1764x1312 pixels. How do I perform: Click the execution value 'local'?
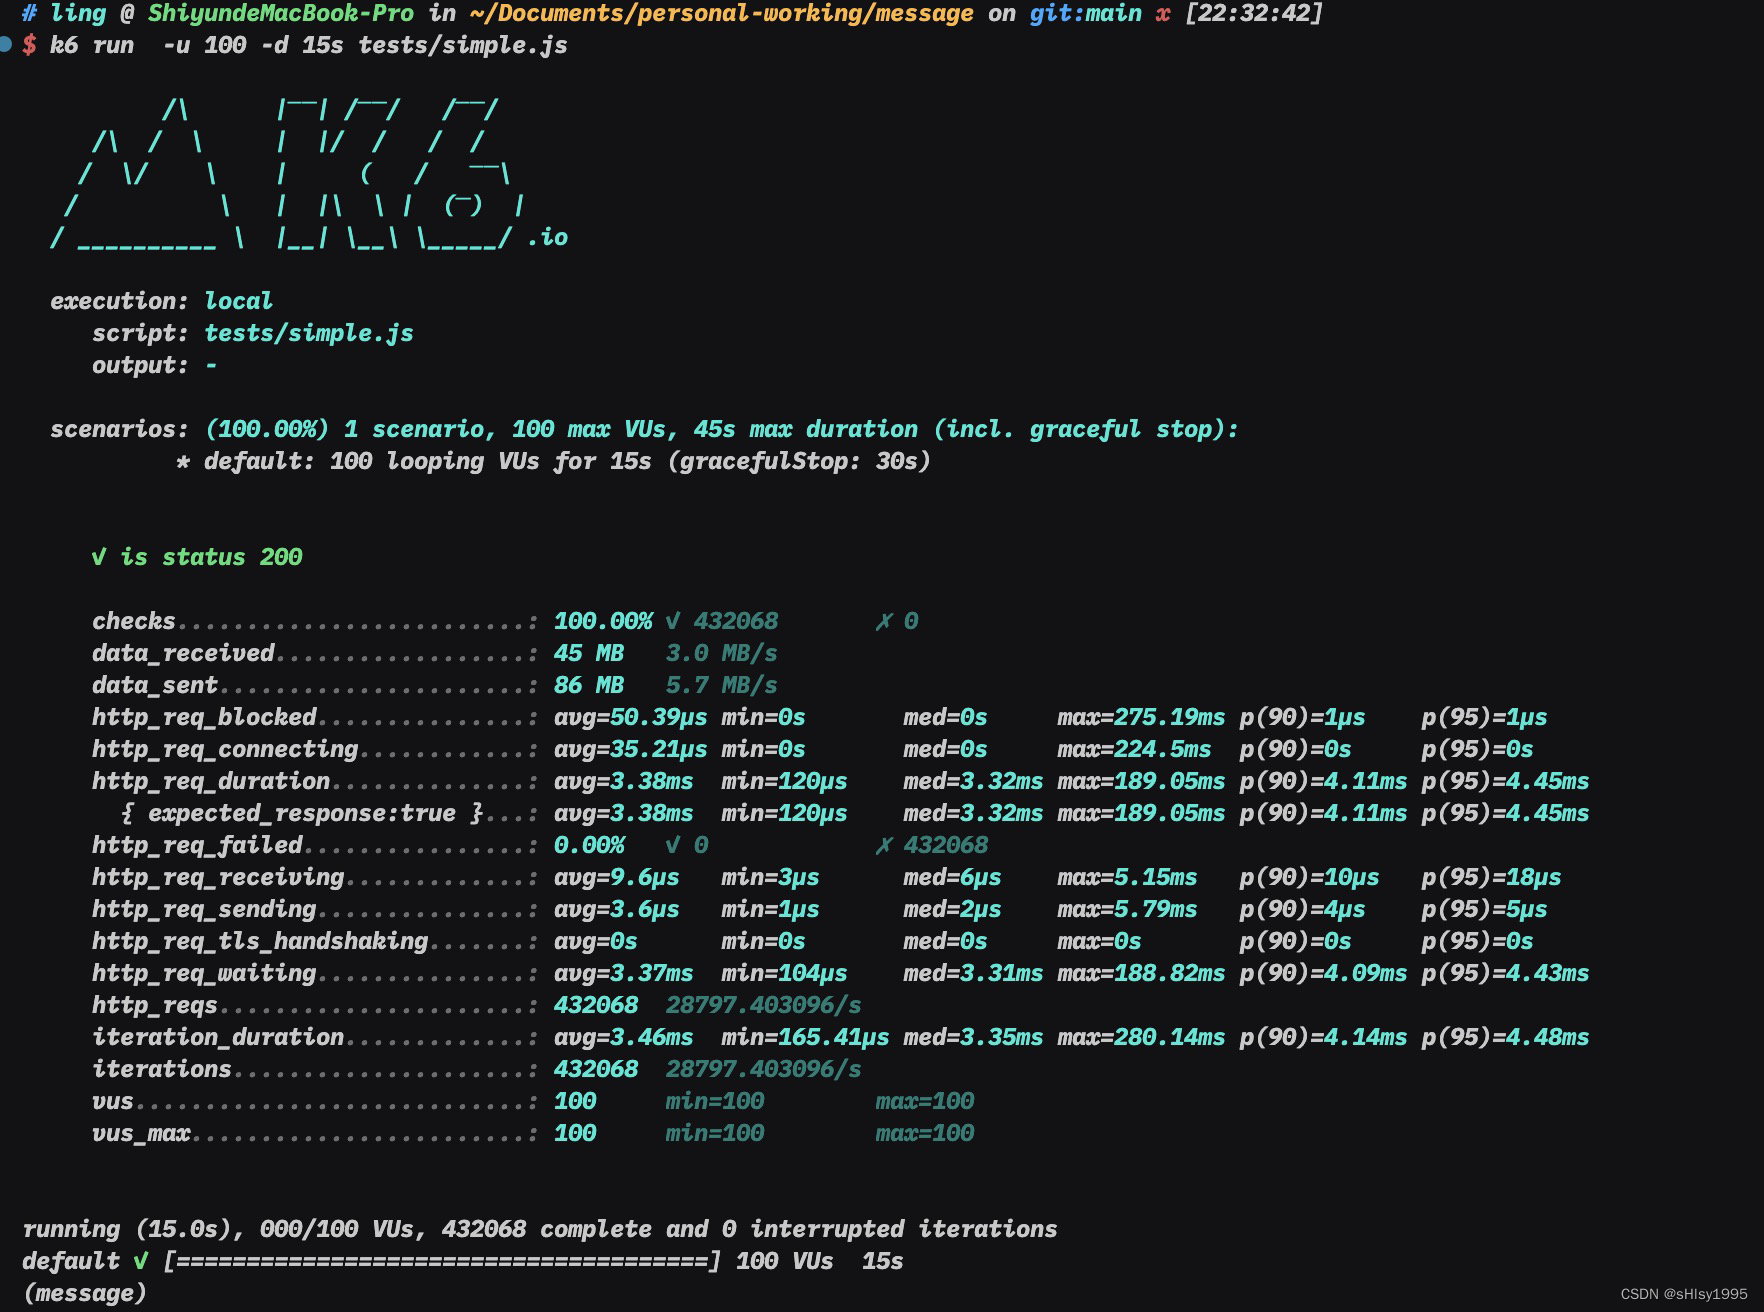[x=238, y=301]
